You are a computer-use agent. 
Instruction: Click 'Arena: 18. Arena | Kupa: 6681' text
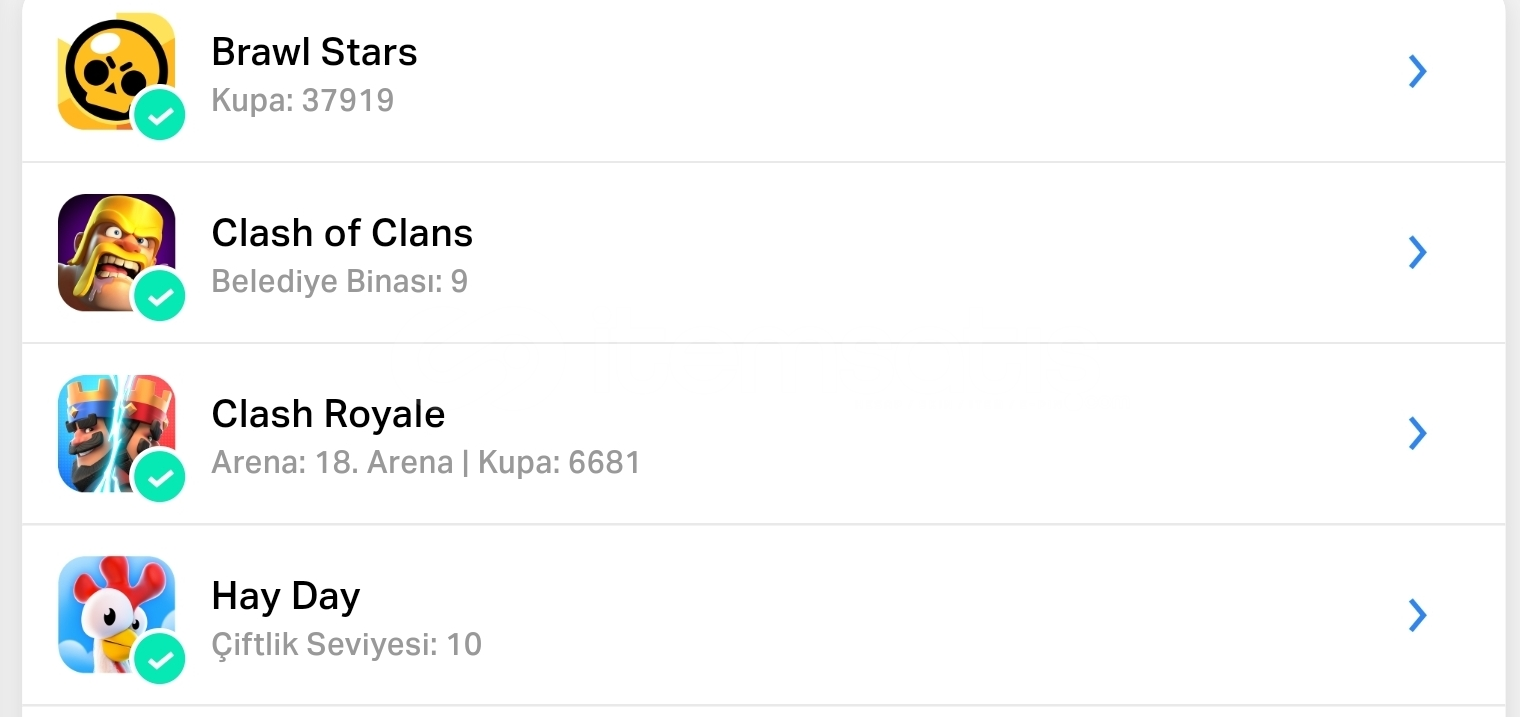(x=426, y=463)
